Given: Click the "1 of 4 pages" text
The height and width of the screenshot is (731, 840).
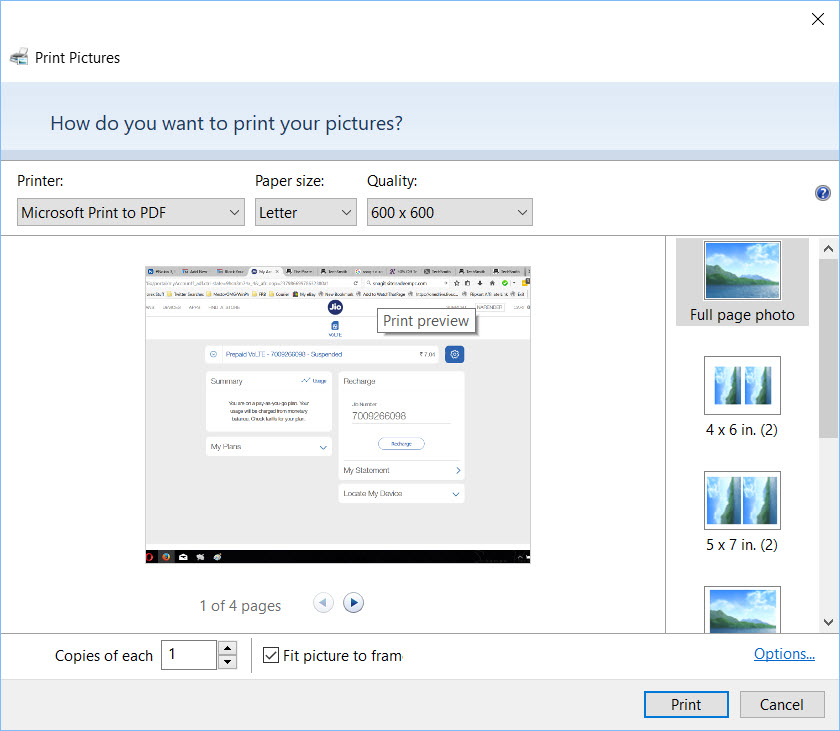Looking at the screenshot, I should (240, 606).
